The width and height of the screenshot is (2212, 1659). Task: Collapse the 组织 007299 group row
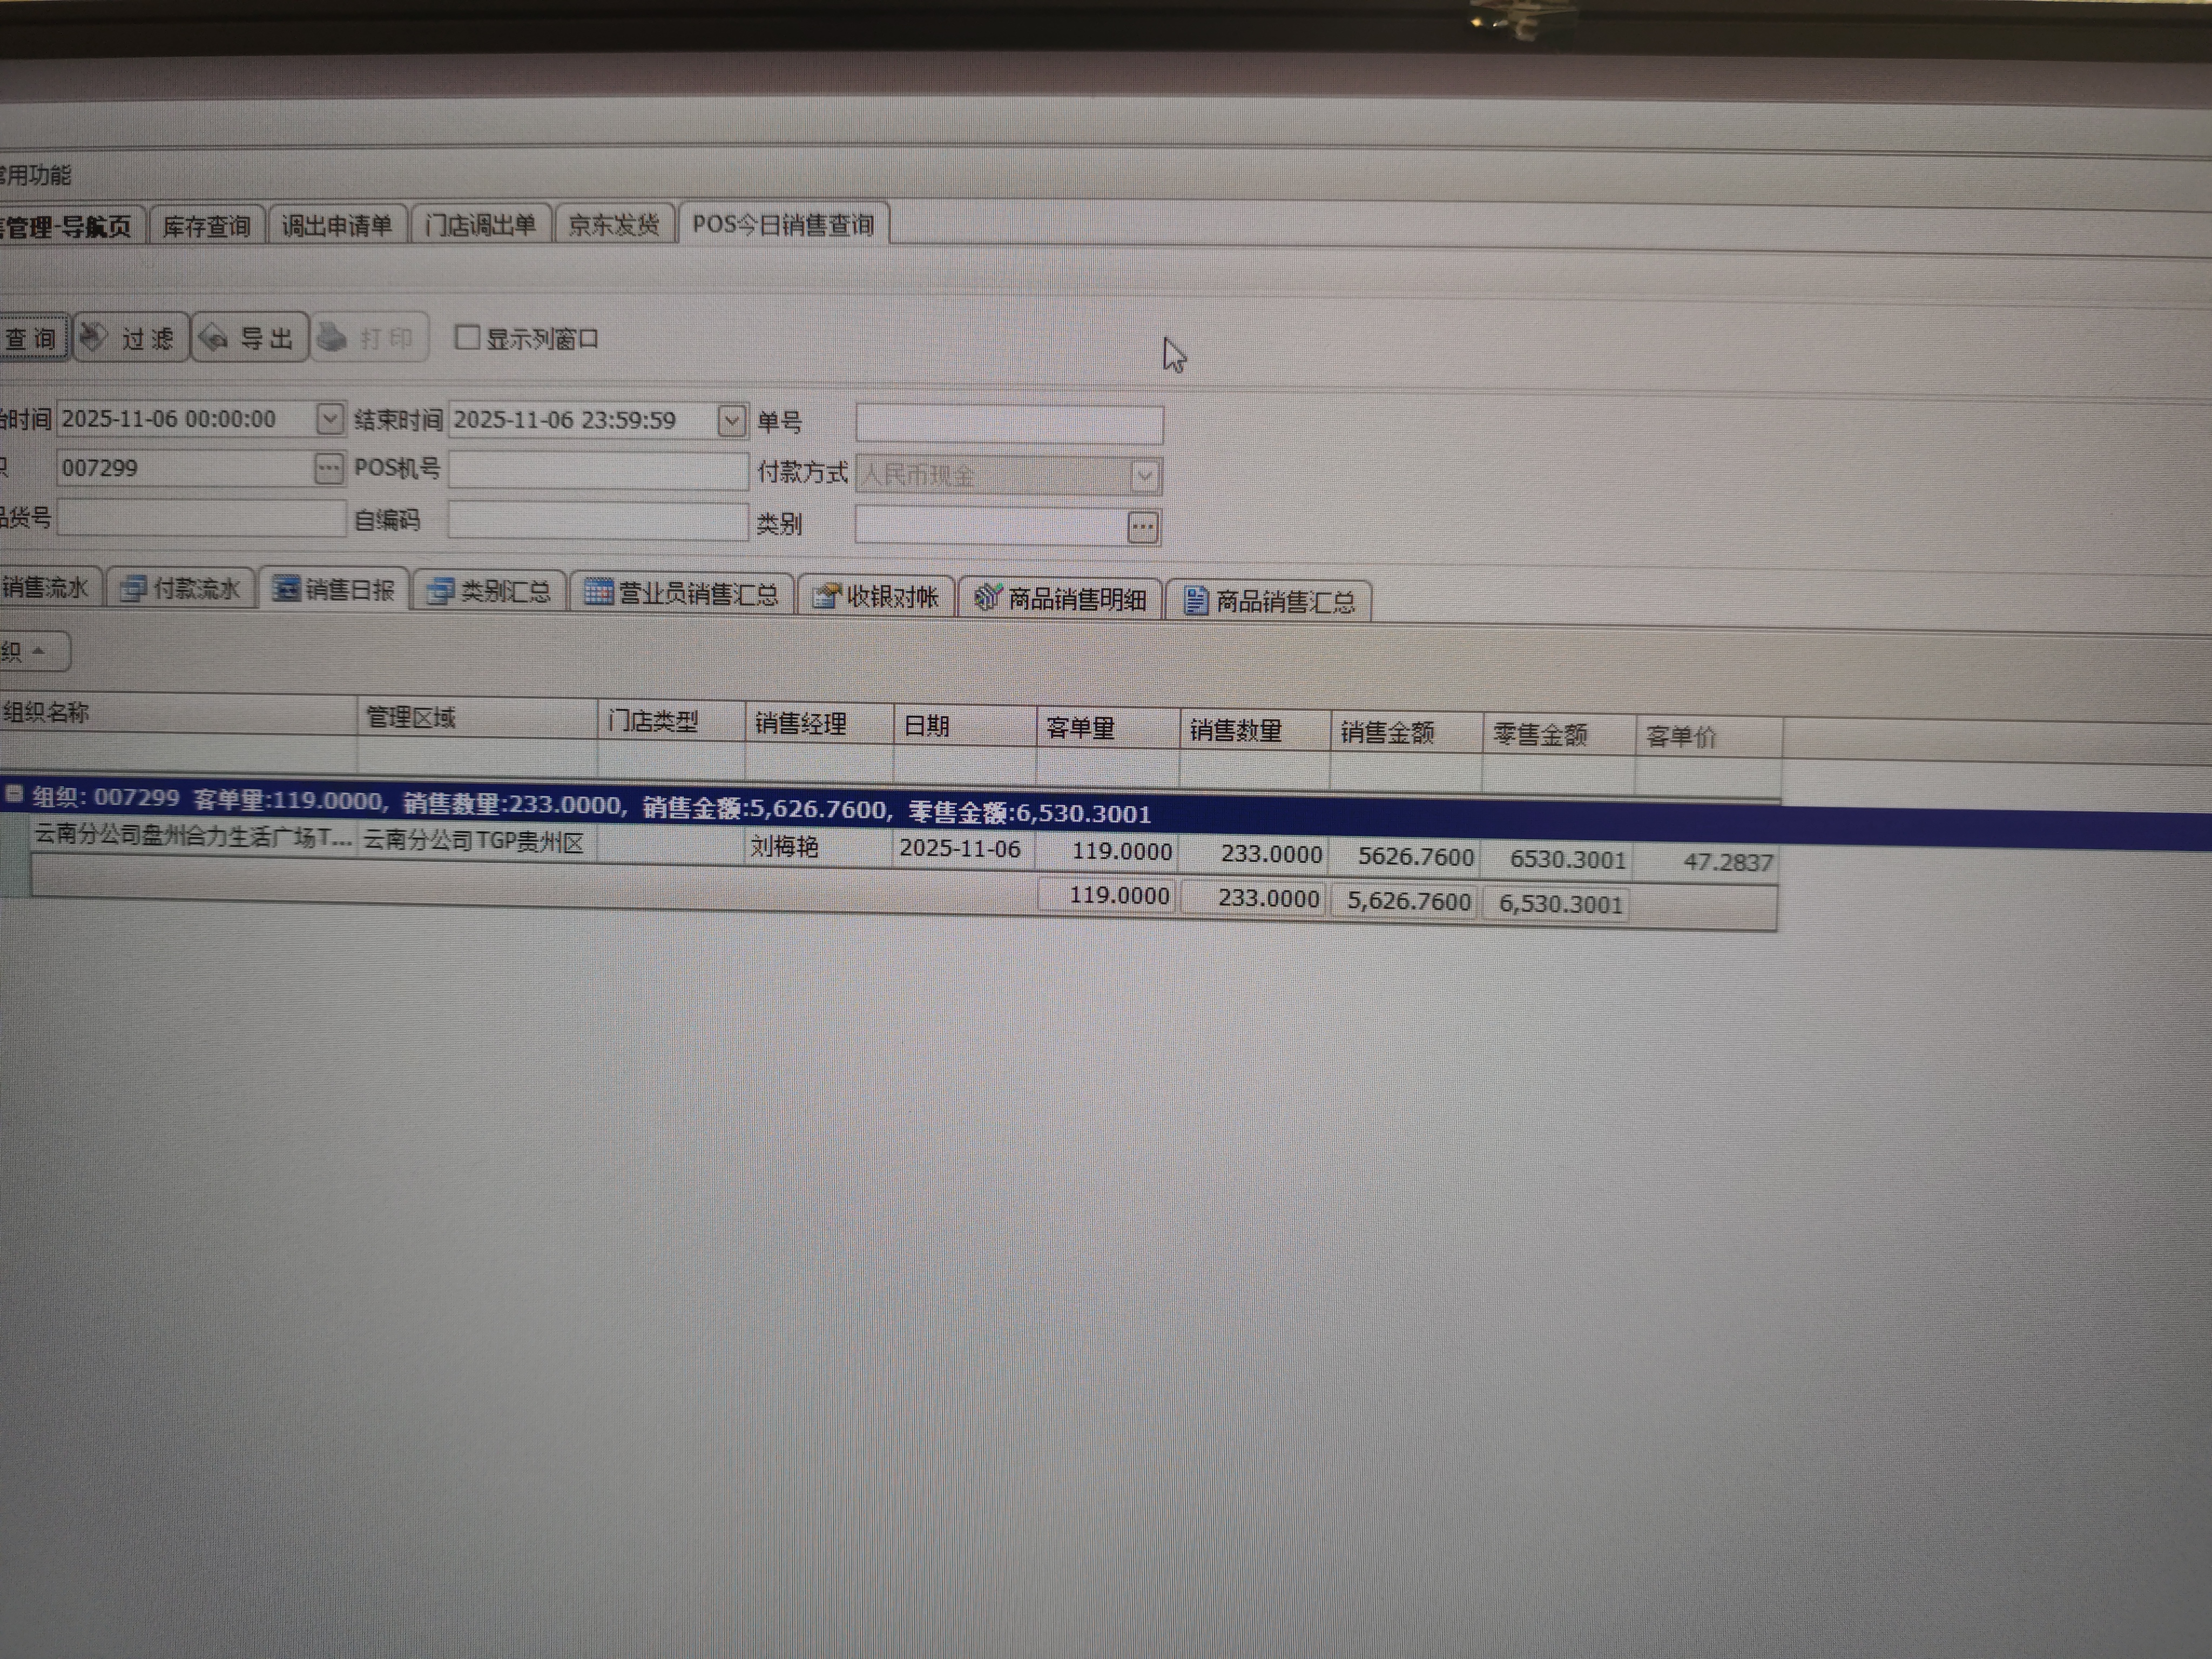click(x=14, y=795)
